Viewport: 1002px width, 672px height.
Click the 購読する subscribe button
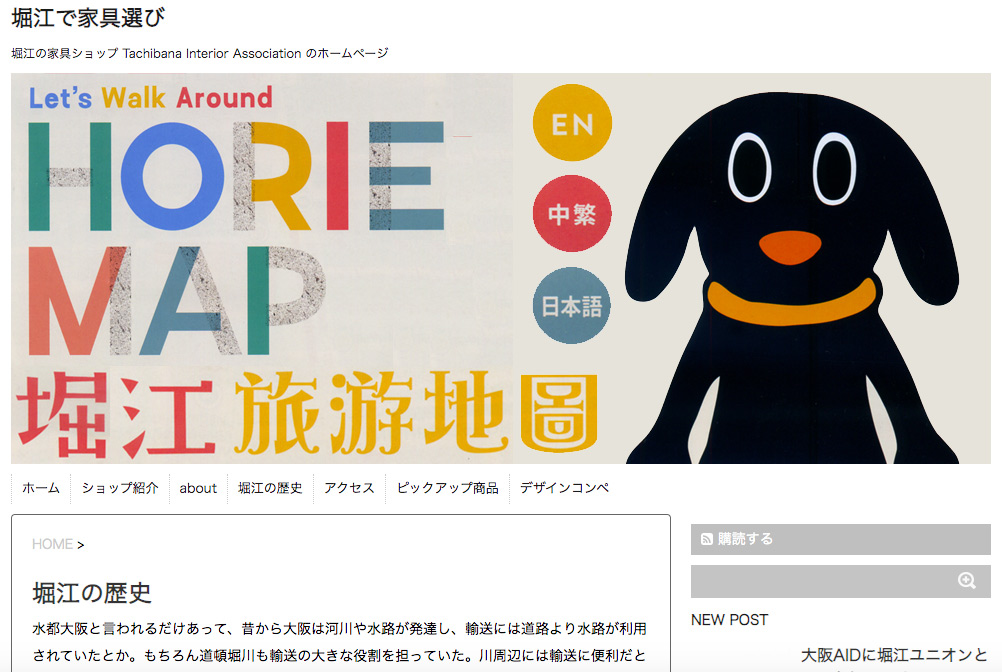pos(840,539)
